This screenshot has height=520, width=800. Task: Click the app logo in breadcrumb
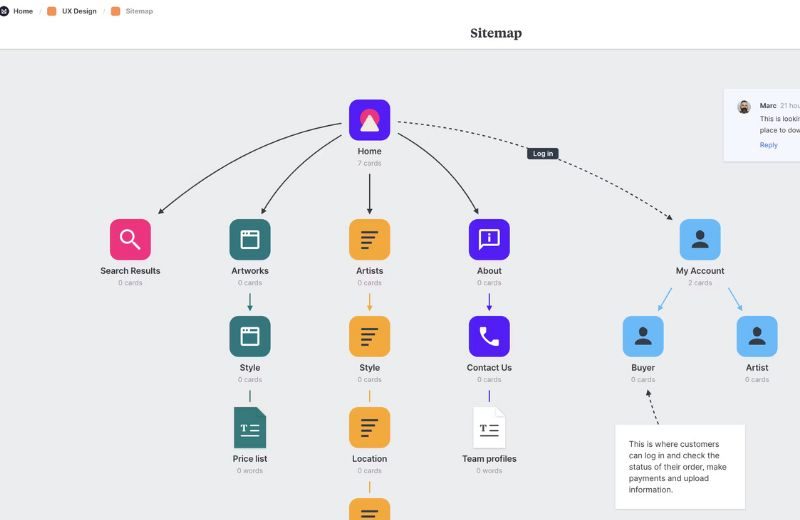point(4,11)
